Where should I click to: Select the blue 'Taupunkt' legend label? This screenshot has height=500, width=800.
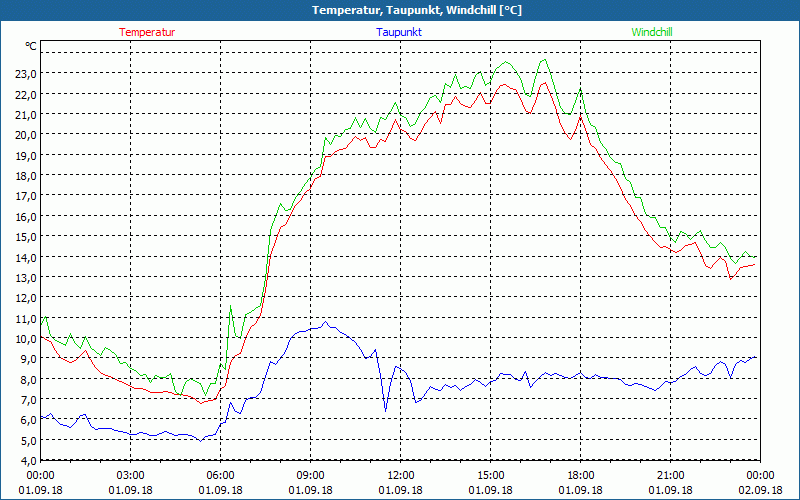(399, 32)
